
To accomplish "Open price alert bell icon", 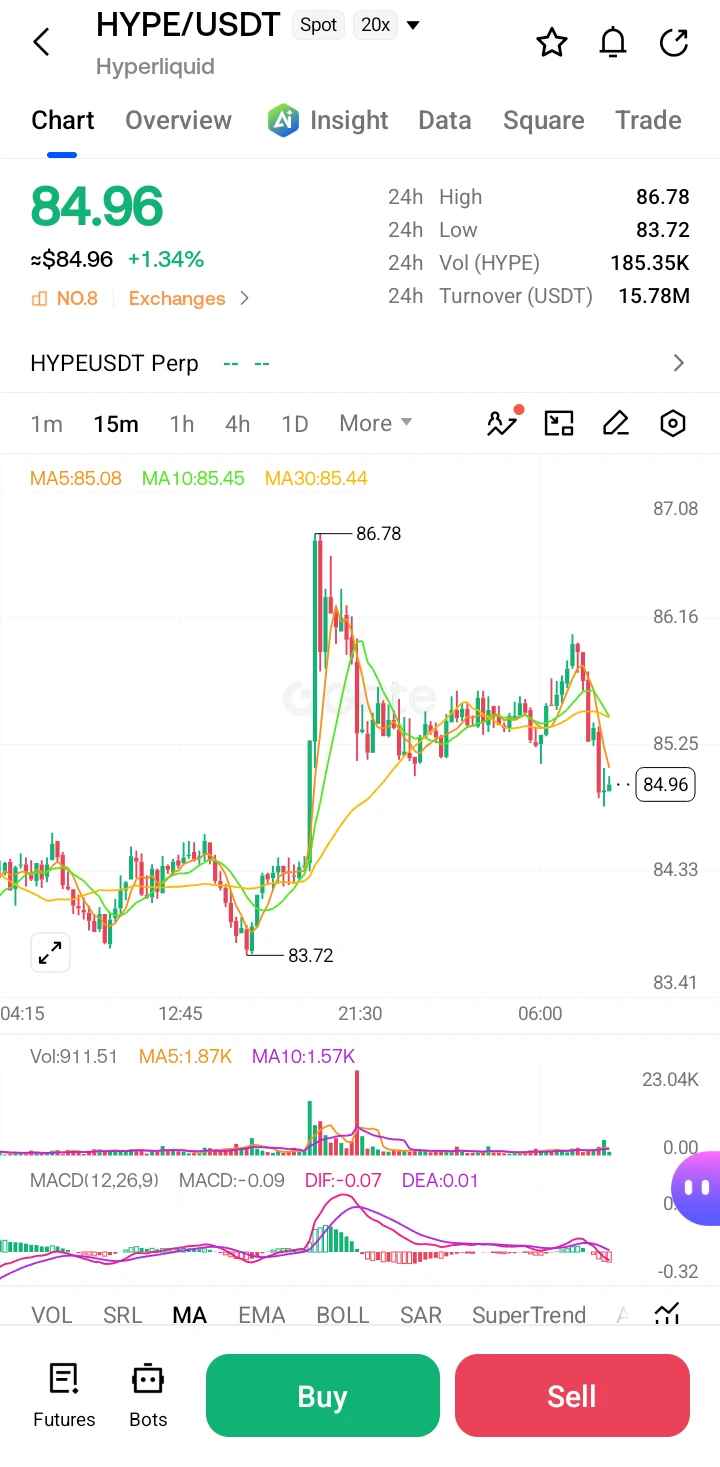I will [x=613, y=42].
